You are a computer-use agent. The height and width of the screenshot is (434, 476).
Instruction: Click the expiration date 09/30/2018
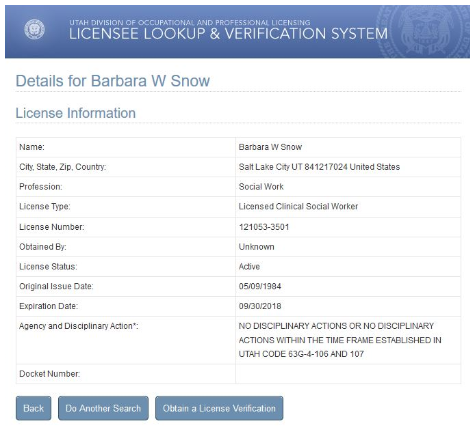click(x=260, y=306)
